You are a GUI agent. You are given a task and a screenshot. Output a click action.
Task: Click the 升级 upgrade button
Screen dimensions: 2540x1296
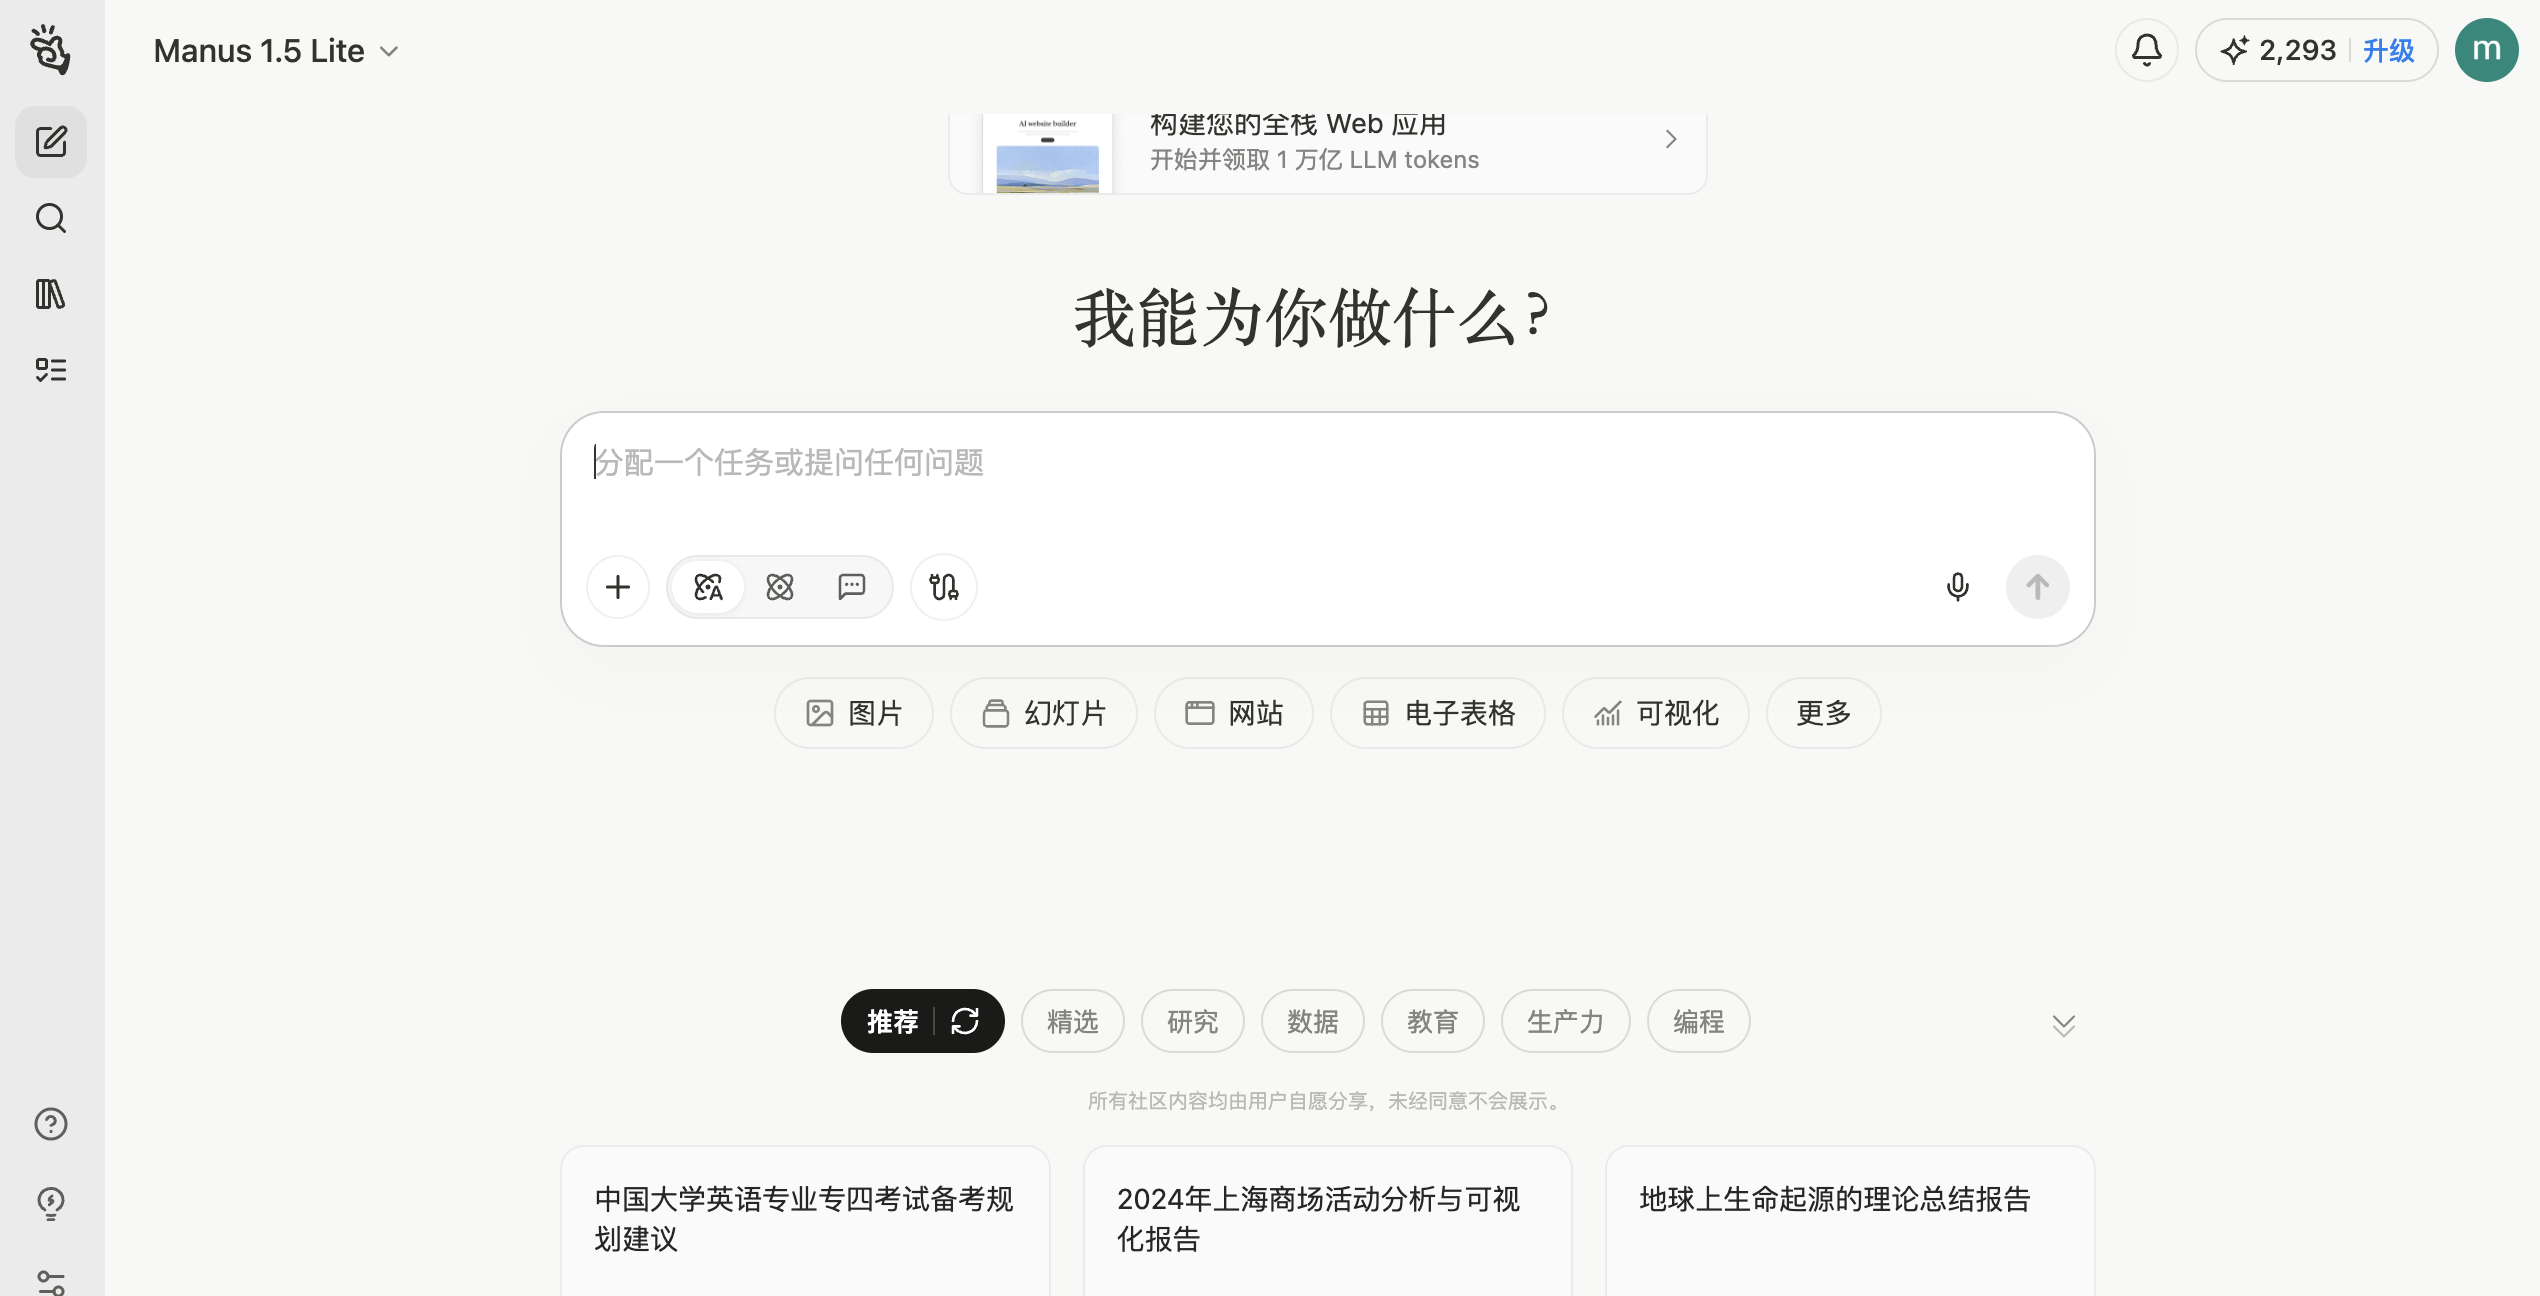click(x=2388, y=49)
